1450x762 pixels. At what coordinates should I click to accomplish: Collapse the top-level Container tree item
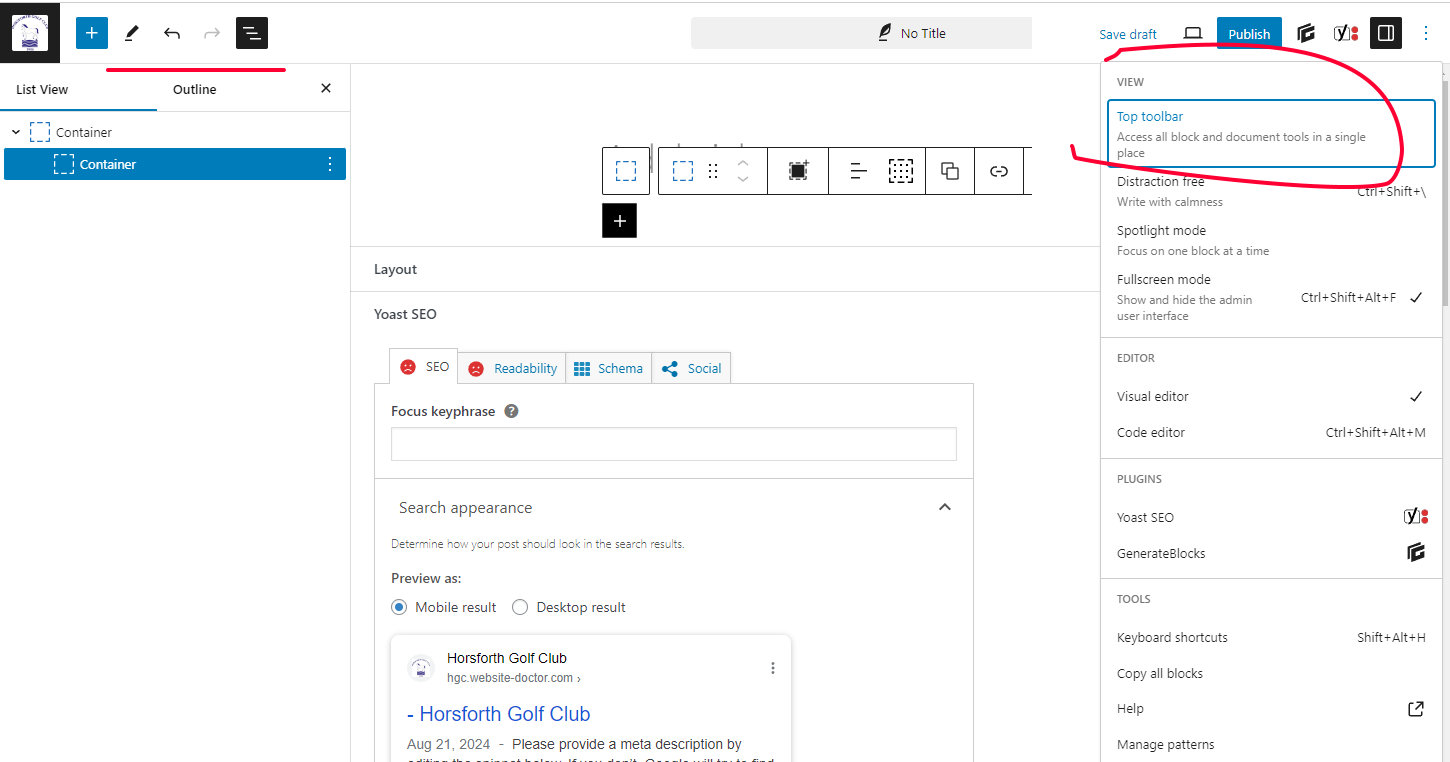tap(16, 132)
